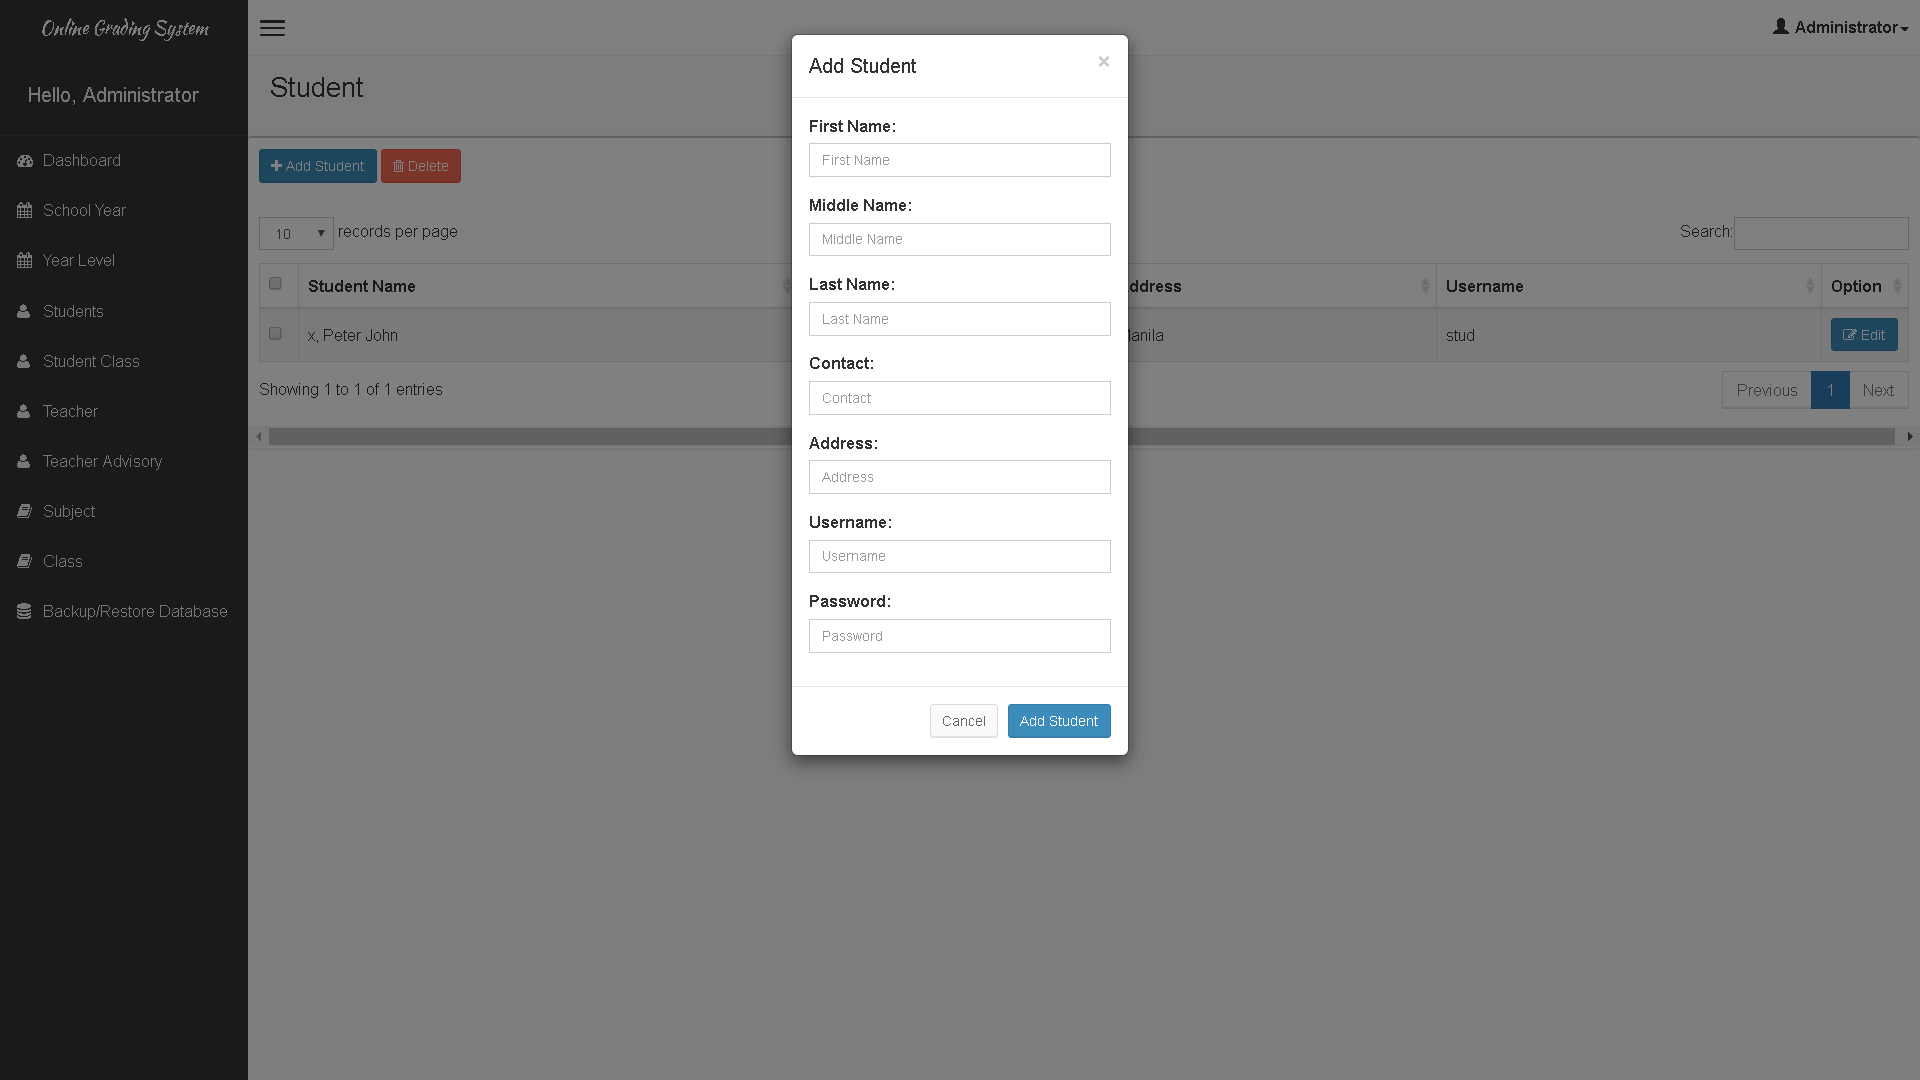This screenshot has height=1080, width=1920.
Task: Click the First Name input field
Action: click(x=959, y=160)
